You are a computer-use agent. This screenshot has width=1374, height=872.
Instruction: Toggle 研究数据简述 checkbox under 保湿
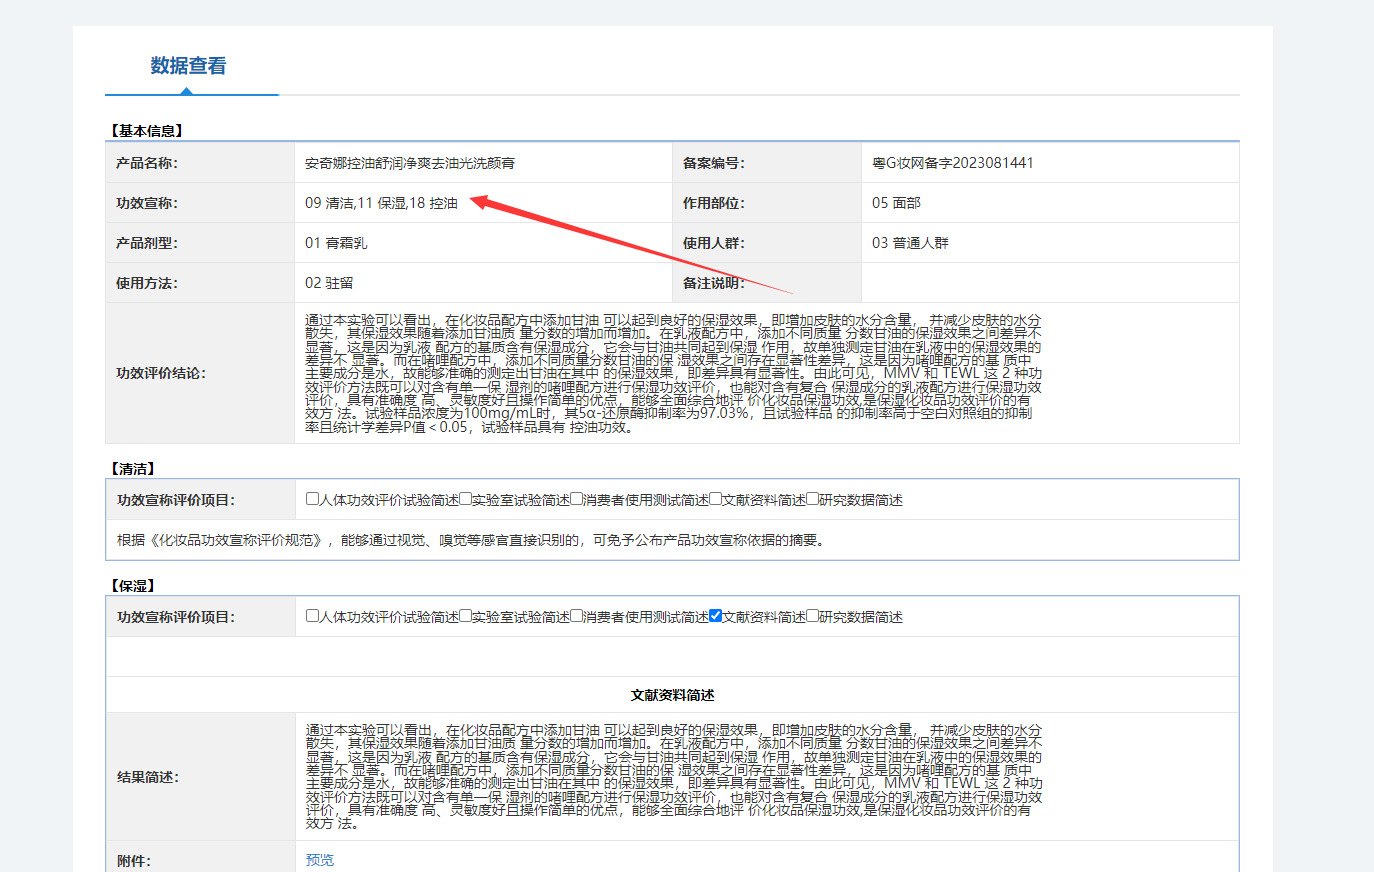(x=813, y=616)
